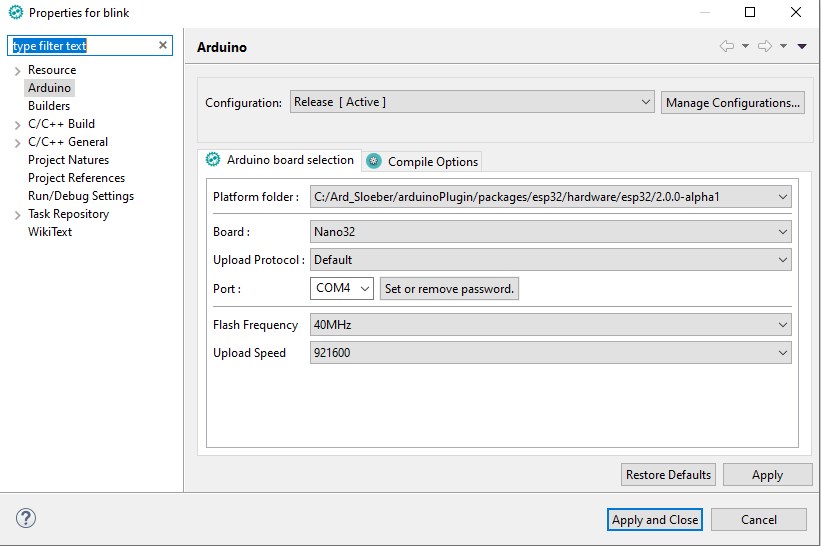The height and width of the screenshot is (546, 821).
Task: Click the Compile Options tab icon
Action: coord(373,161)
